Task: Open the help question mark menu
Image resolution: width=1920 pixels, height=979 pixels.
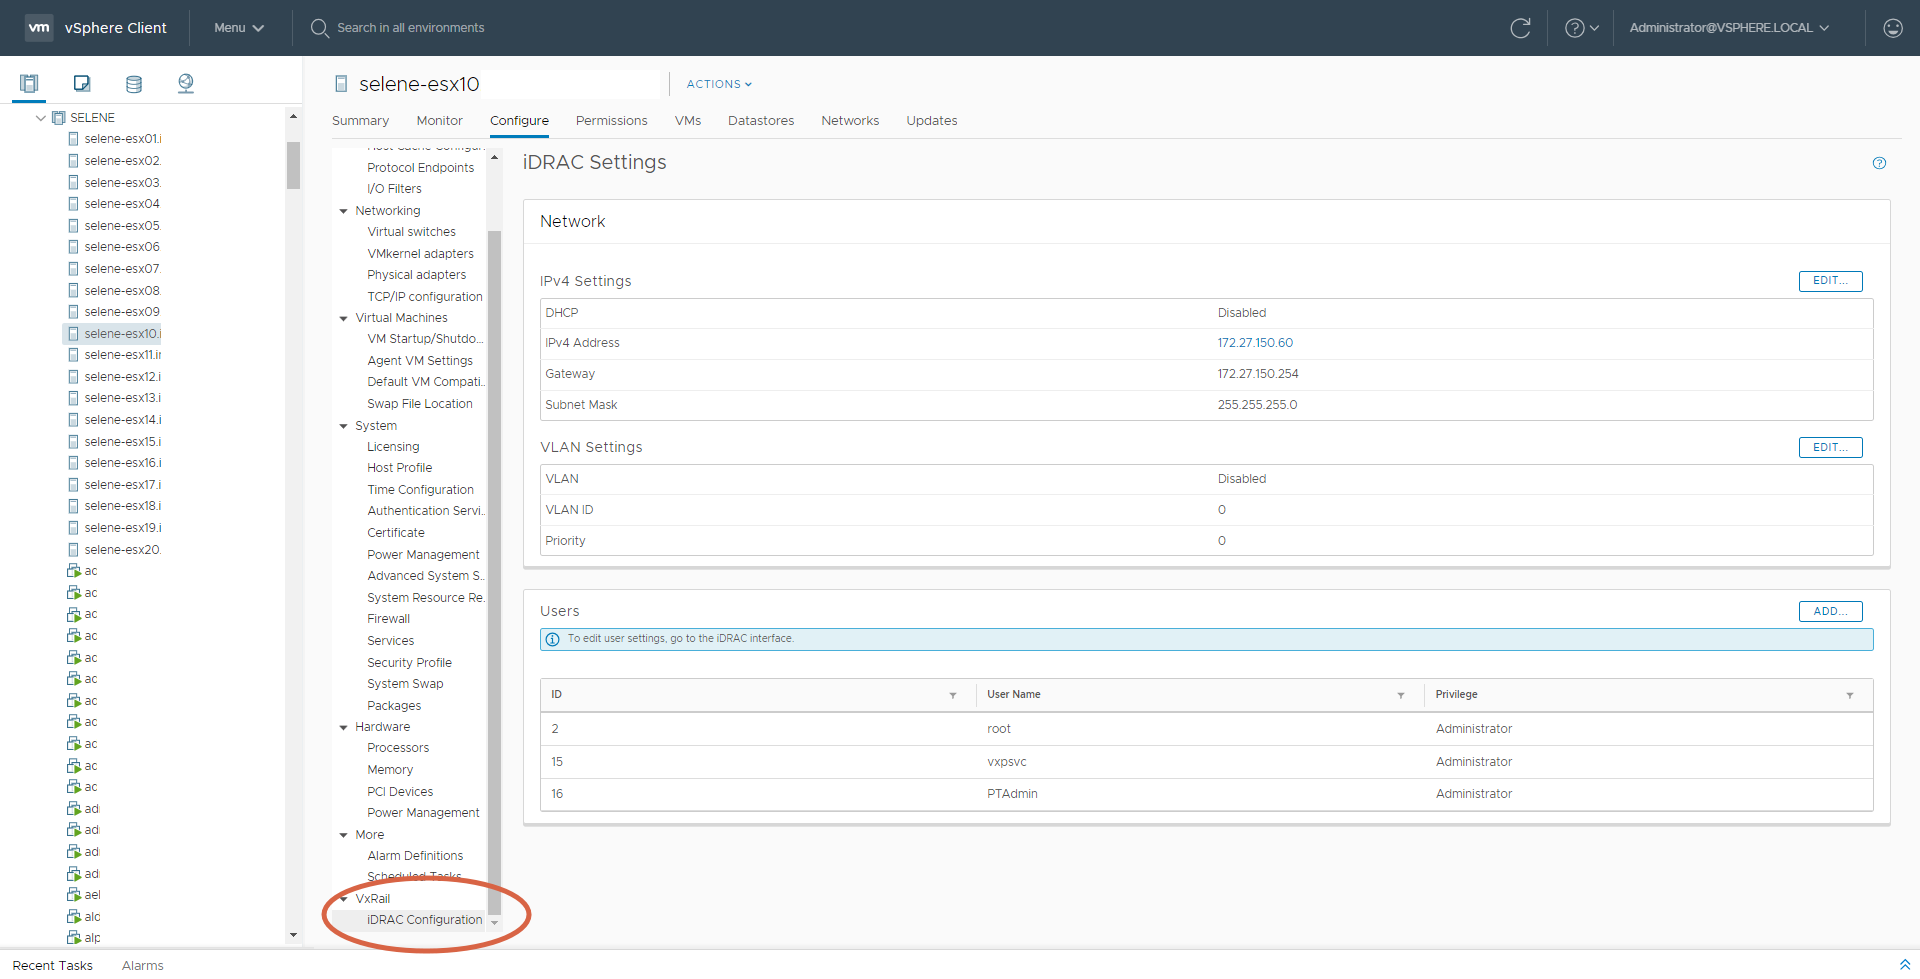Action: (x=1581, y=28)
